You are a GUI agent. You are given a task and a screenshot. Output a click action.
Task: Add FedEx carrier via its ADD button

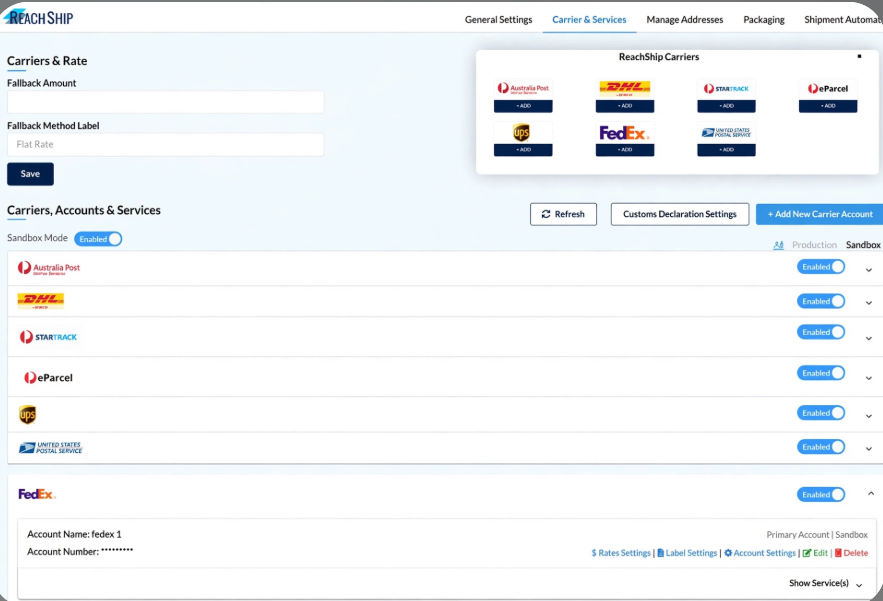(x=625, y=150)
